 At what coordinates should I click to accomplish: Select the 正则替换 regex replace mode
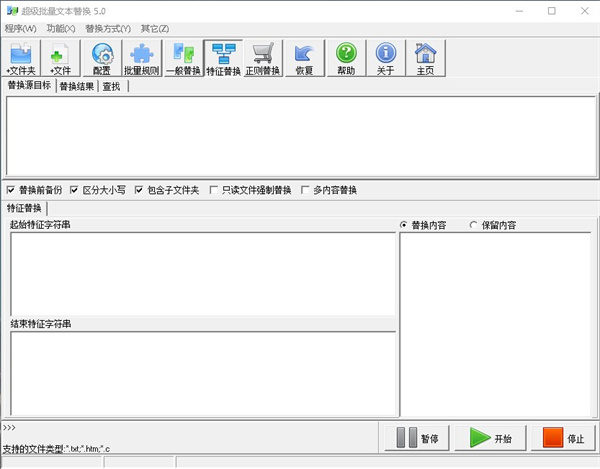click(263, 58)
